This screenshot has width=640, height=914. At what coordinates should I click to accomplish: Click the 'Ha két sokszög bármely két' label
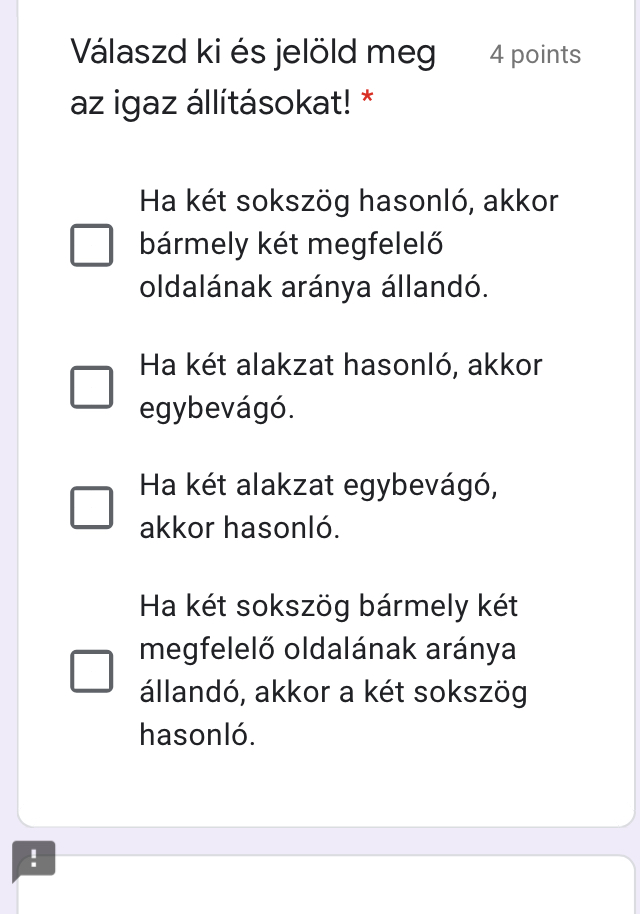(x=329, y=606)
